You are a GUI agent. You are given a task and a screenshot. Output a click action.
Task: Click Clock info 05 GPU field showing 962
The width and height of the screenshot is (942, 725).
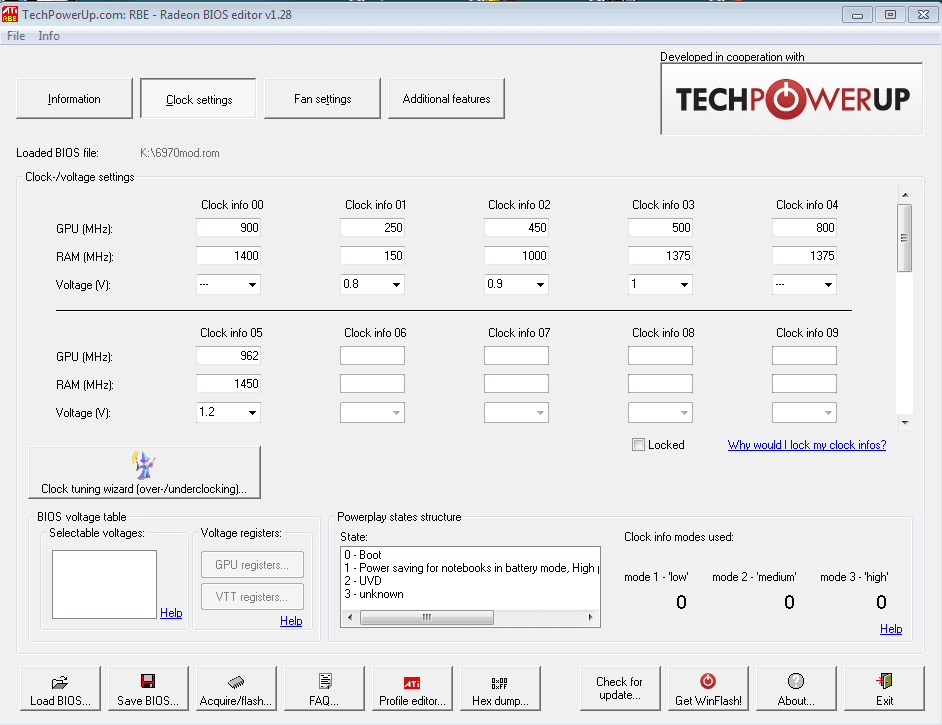click(228, 356)
